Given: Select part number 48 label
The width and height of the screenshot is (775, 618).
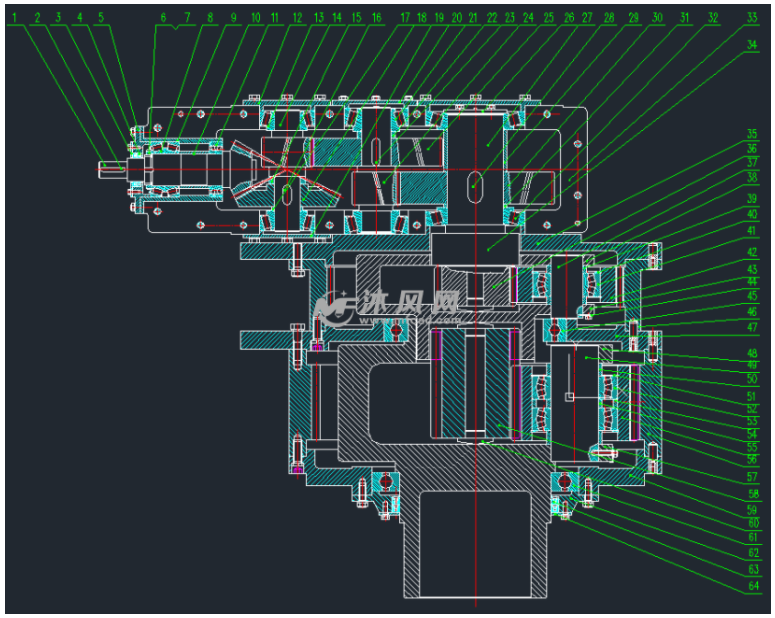Looking at the screenshot, I should (751, 353).
